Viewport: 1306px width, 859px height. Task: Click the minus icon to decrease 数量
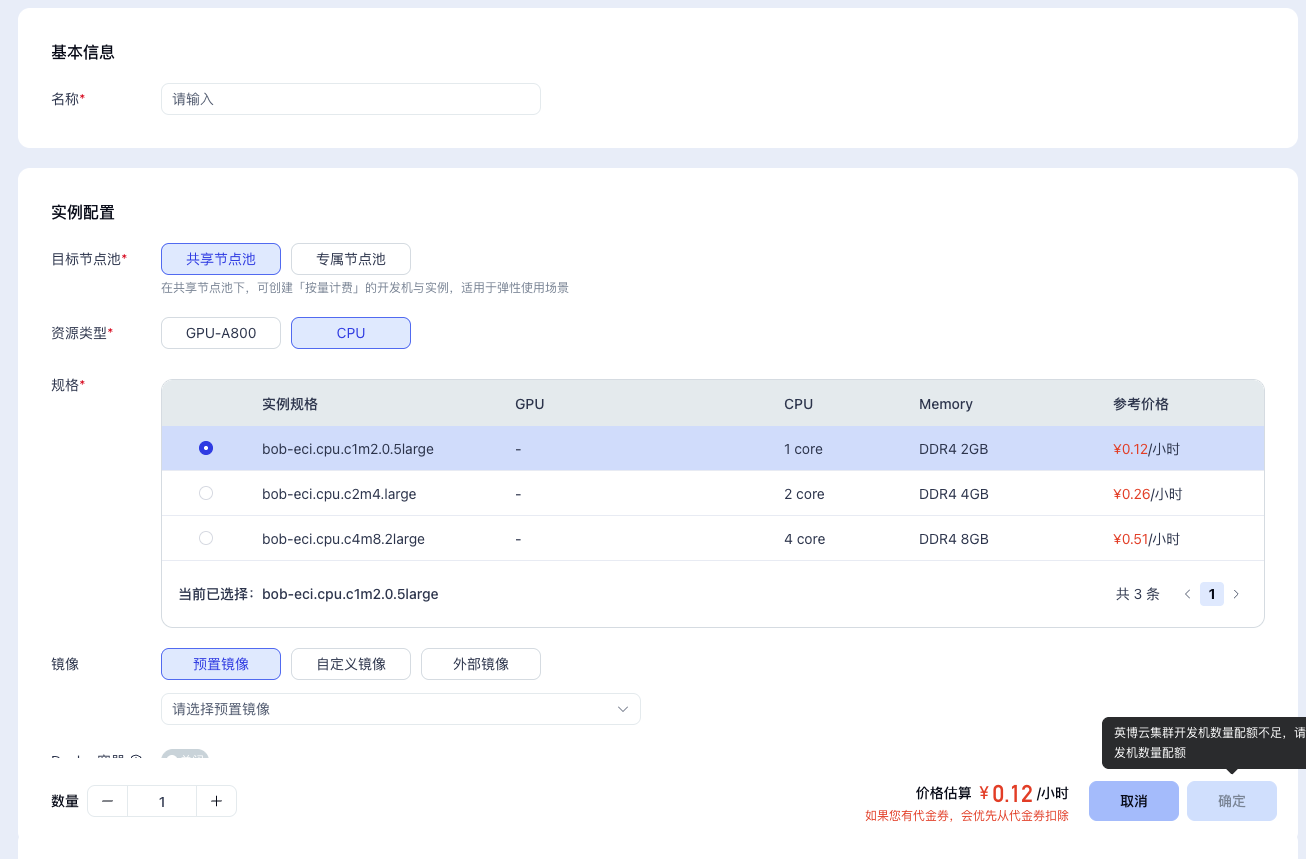click(108, 801)
